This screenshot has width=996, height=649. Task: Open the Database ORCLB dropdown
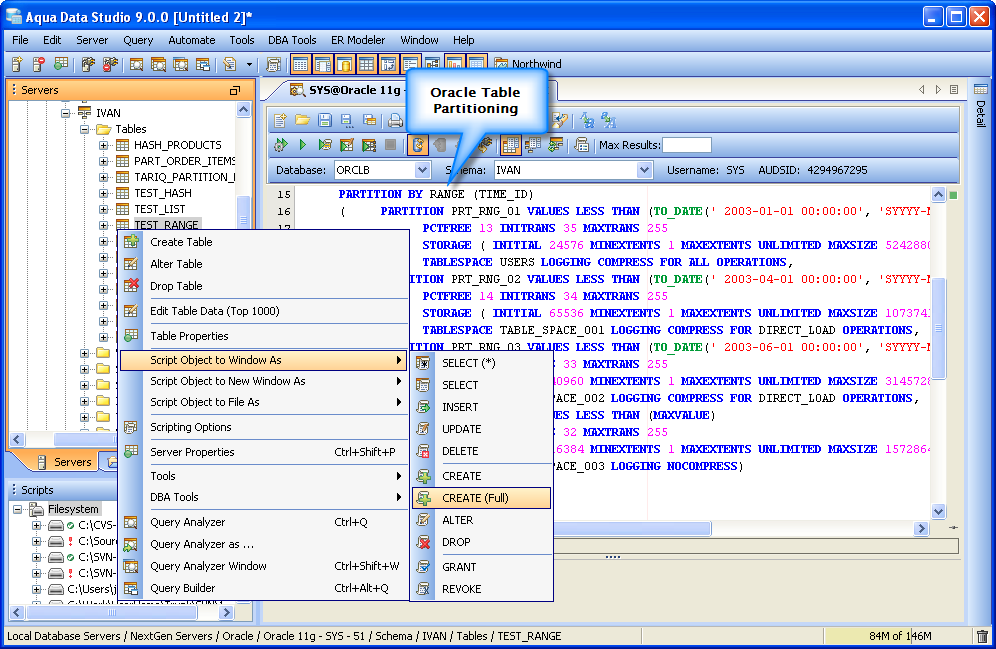click(x=422, y=170)
